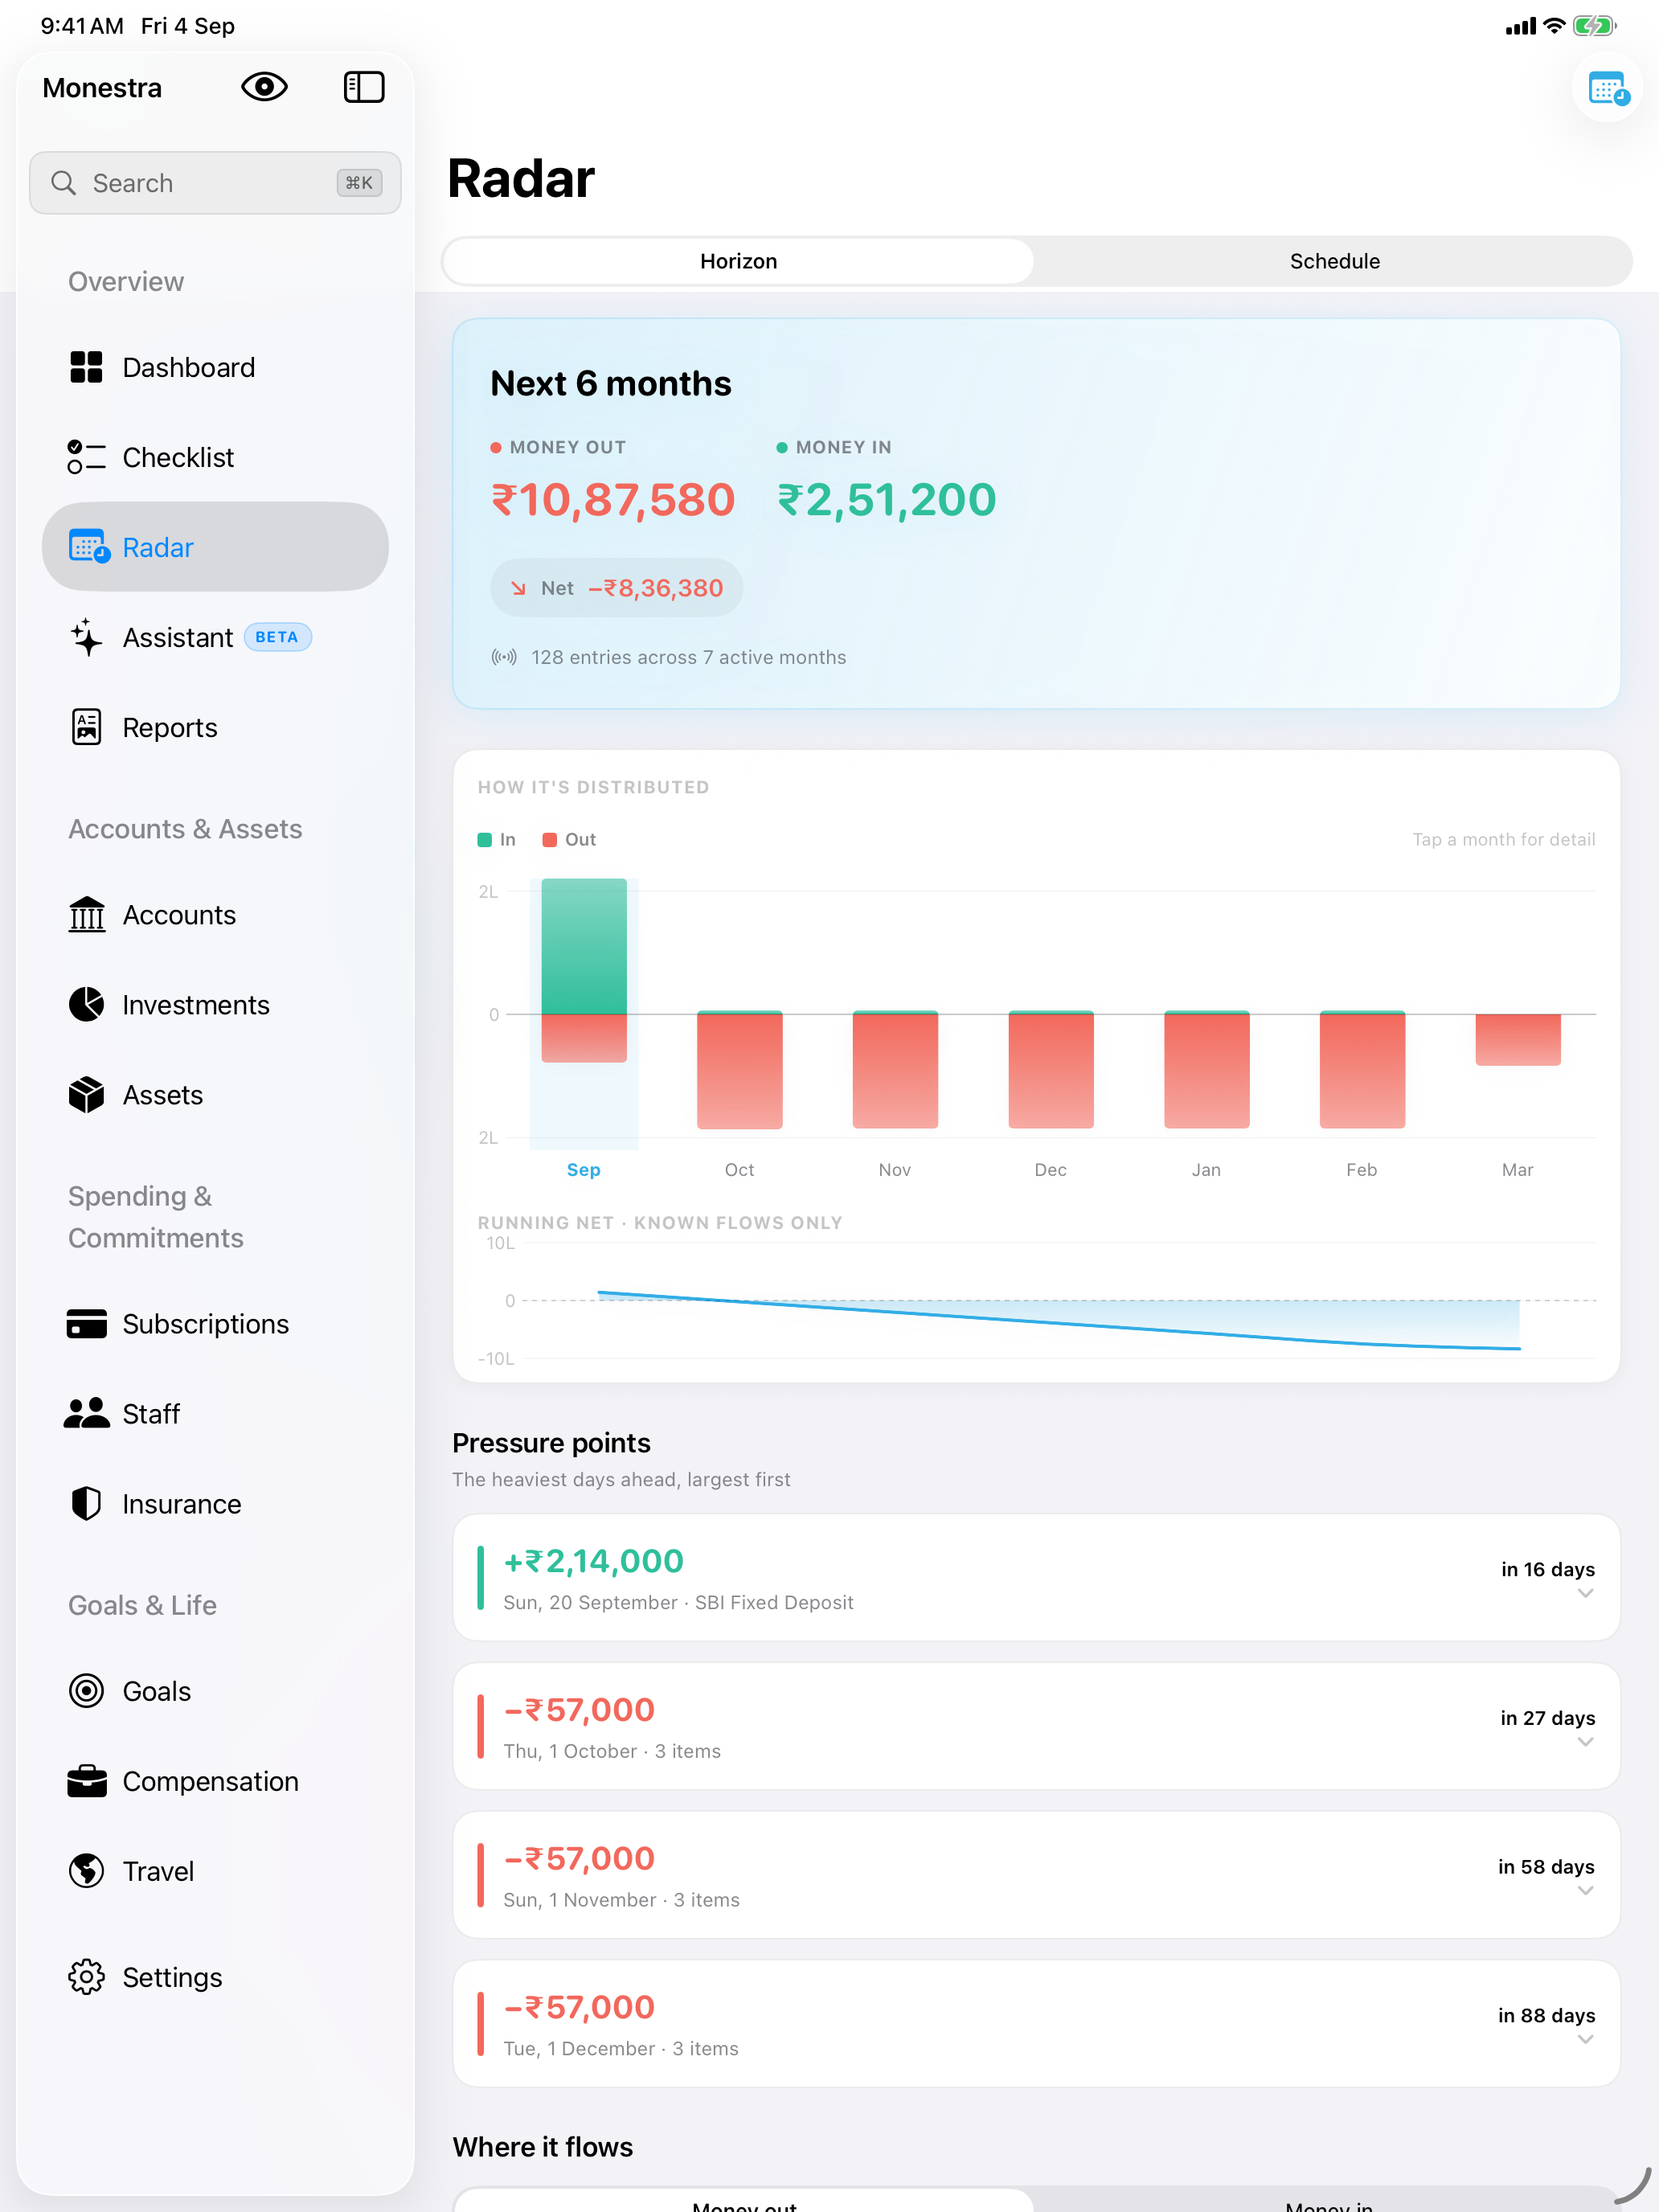
Task: Open Dashboard from the sidebar
Action: click(215, 367)
